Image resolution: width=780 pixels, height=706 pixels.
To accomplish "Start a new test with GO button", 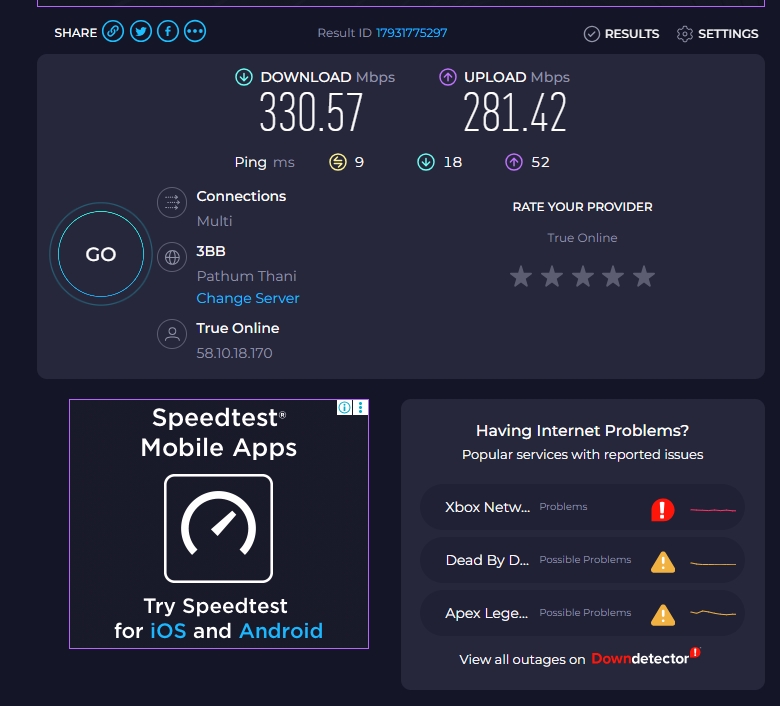I will pyautogui.click(x=101, y=254).
